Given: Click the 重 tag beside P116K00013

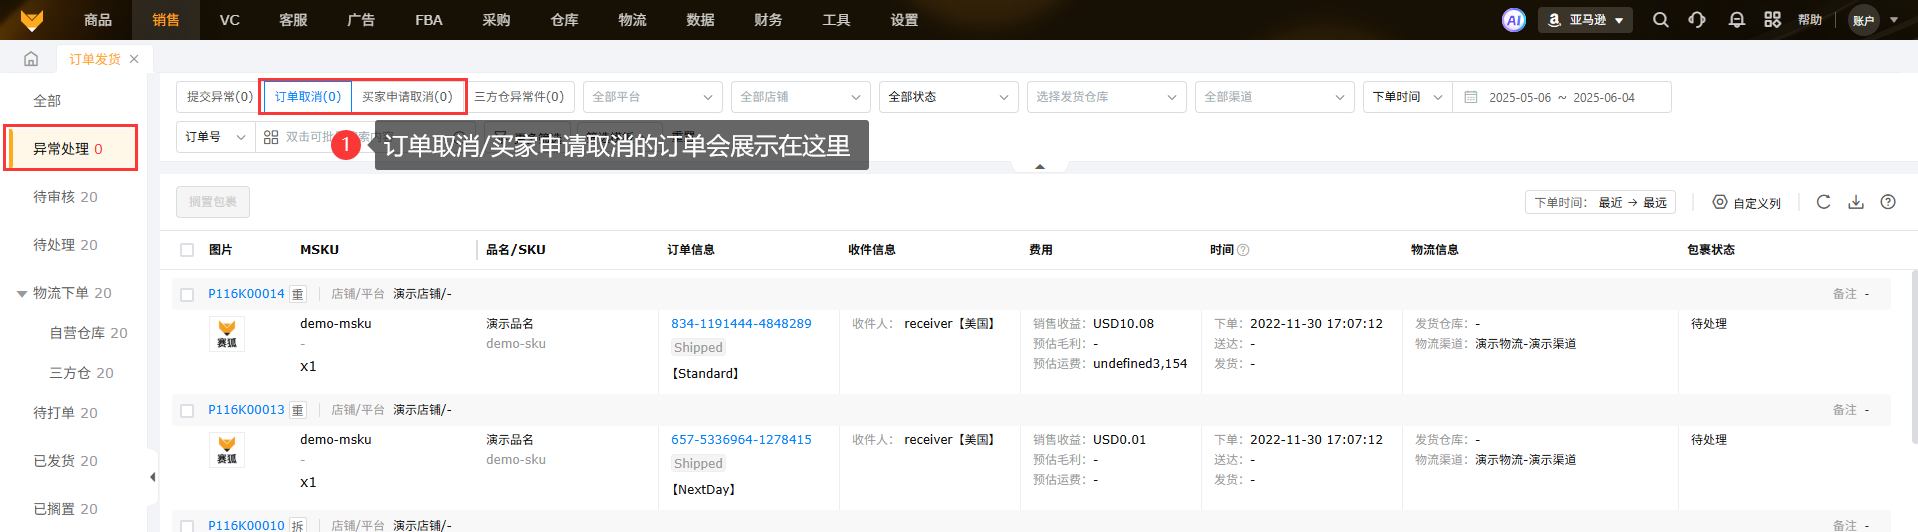Looking at the screenshot, I should [x=297, y=410].
